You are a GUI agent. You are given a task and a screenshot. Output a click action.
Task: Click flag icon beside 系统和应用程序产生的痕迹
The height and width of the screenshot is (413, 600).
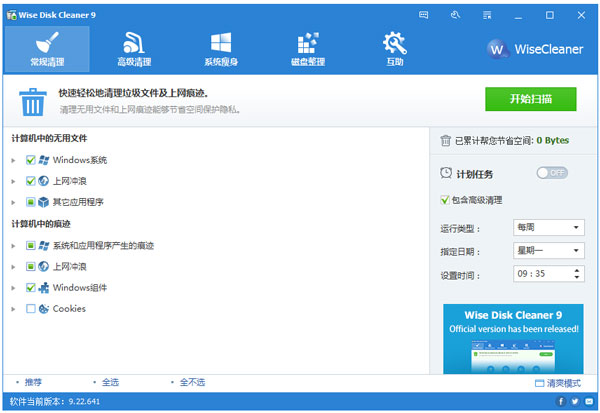[x=44, y=245]
